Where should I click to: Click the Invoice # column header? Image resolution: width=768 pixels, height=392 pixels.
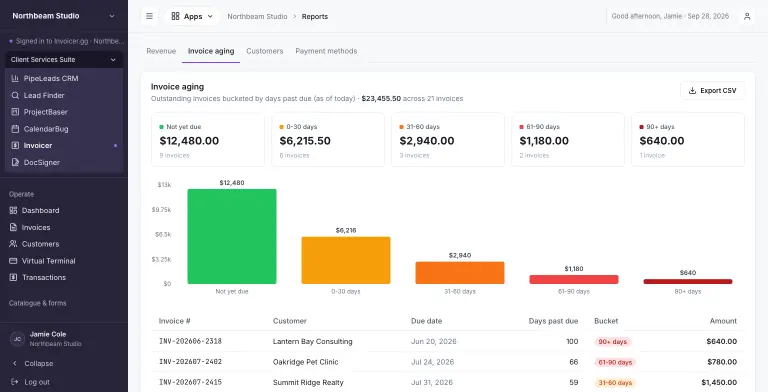[174, 321]
